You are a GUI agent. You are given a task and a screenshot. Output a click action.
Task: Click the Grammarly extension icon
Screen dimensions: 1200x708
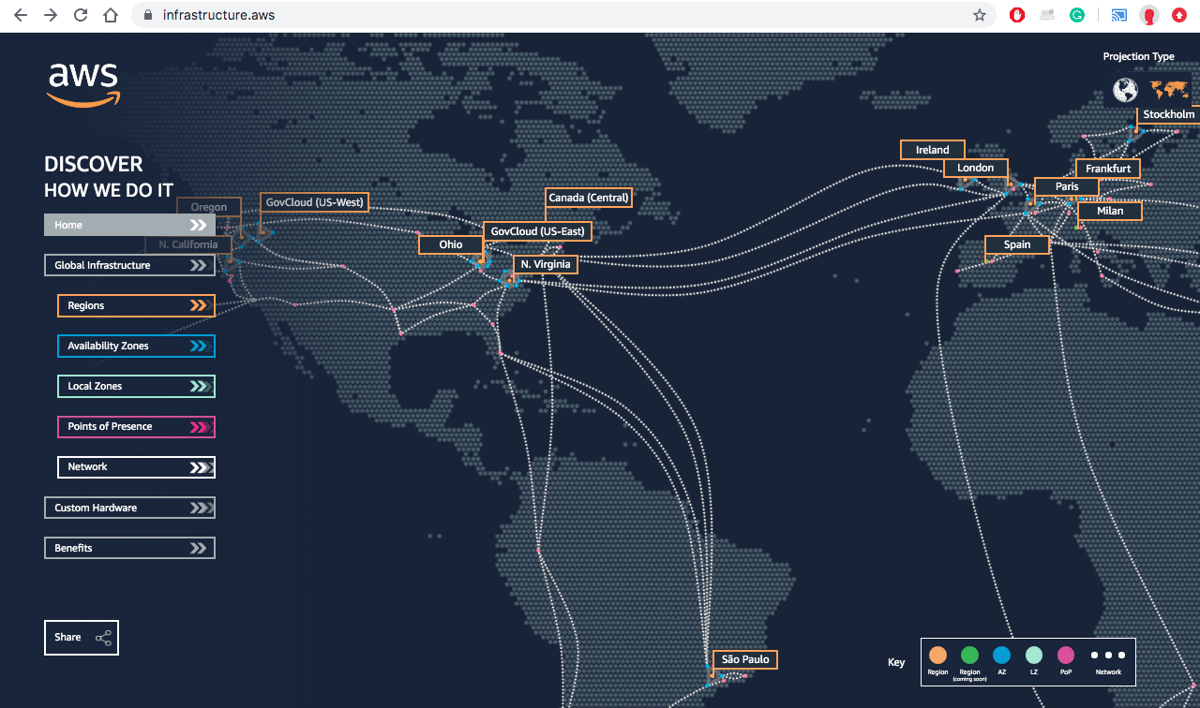click(x=1077, y=15)
